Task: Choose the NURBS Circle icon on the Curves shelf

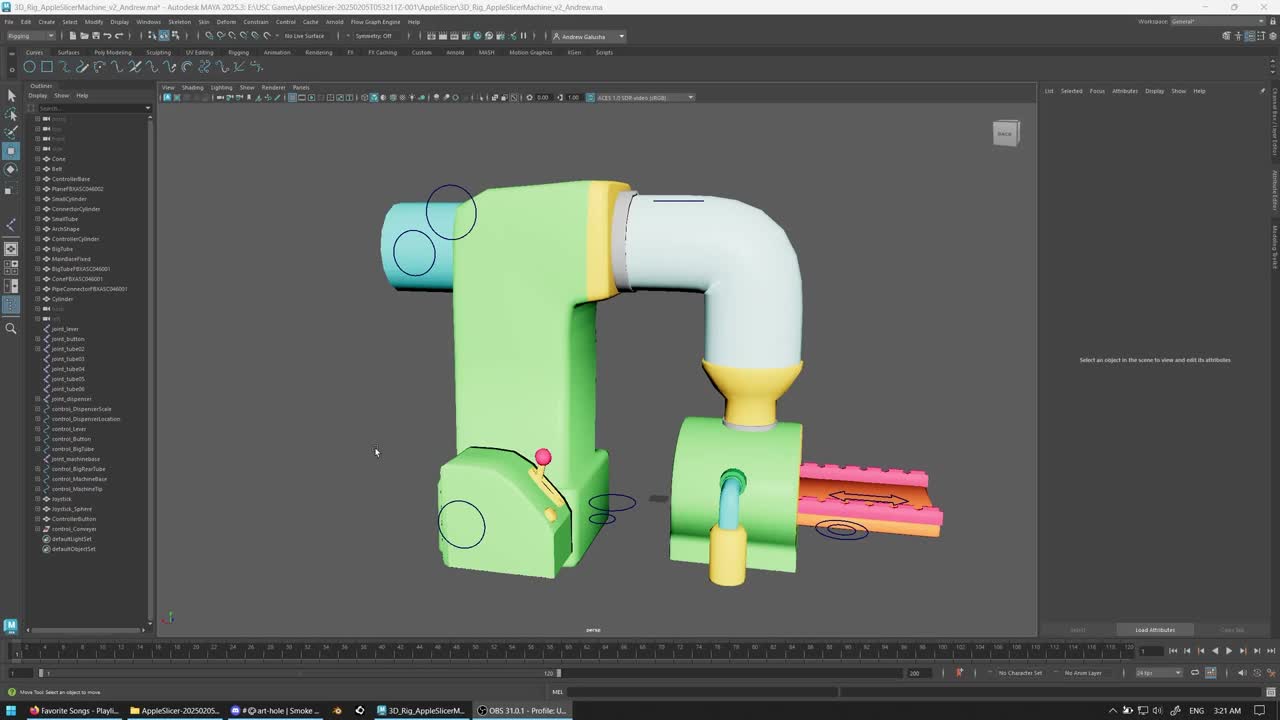Action: (x=29, y=67)
